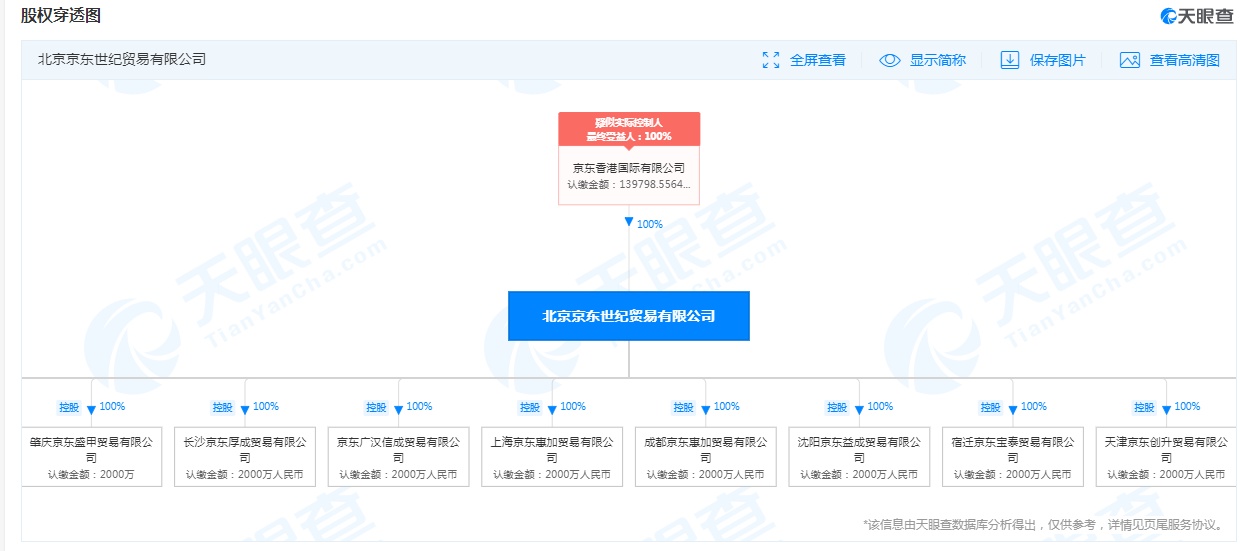This screenshot has width=1241, height=551.
Task: Click the download icon beside 保存图片
Action: (x=1010, y=60)
